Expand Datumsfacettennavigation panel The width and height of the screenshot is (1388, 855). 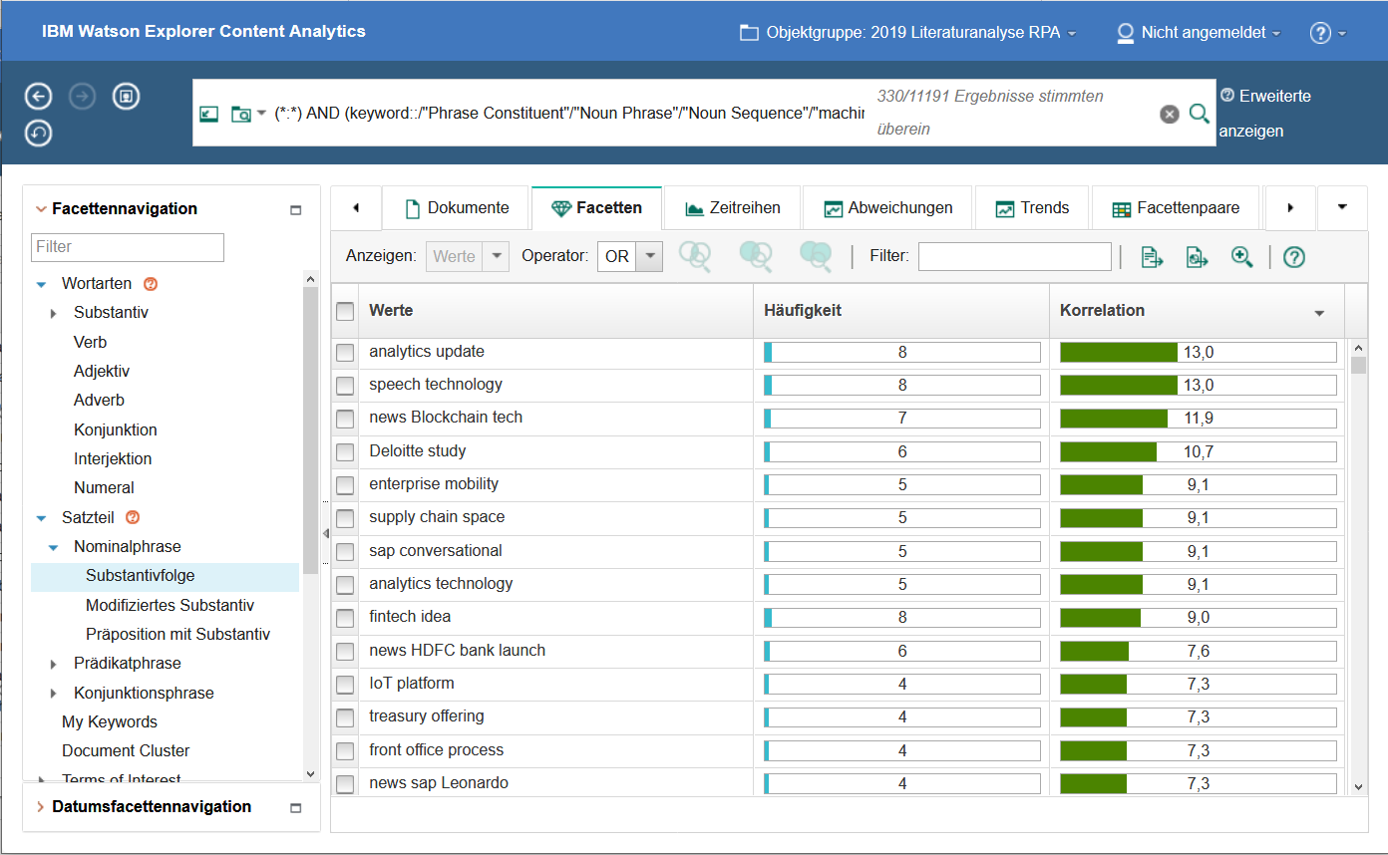coord(41,807)
